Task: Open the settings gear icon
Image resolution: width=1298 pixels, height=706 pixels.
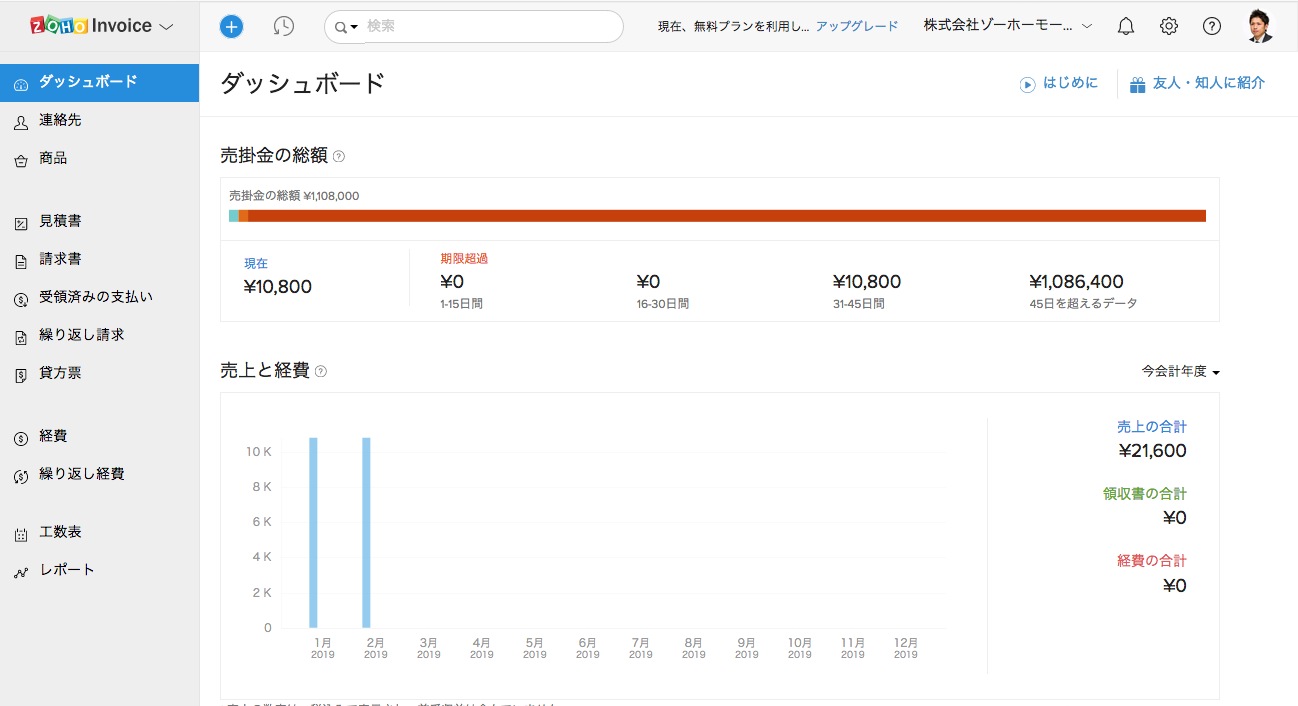Action: pyautogui.click(x=1169, y=27)
